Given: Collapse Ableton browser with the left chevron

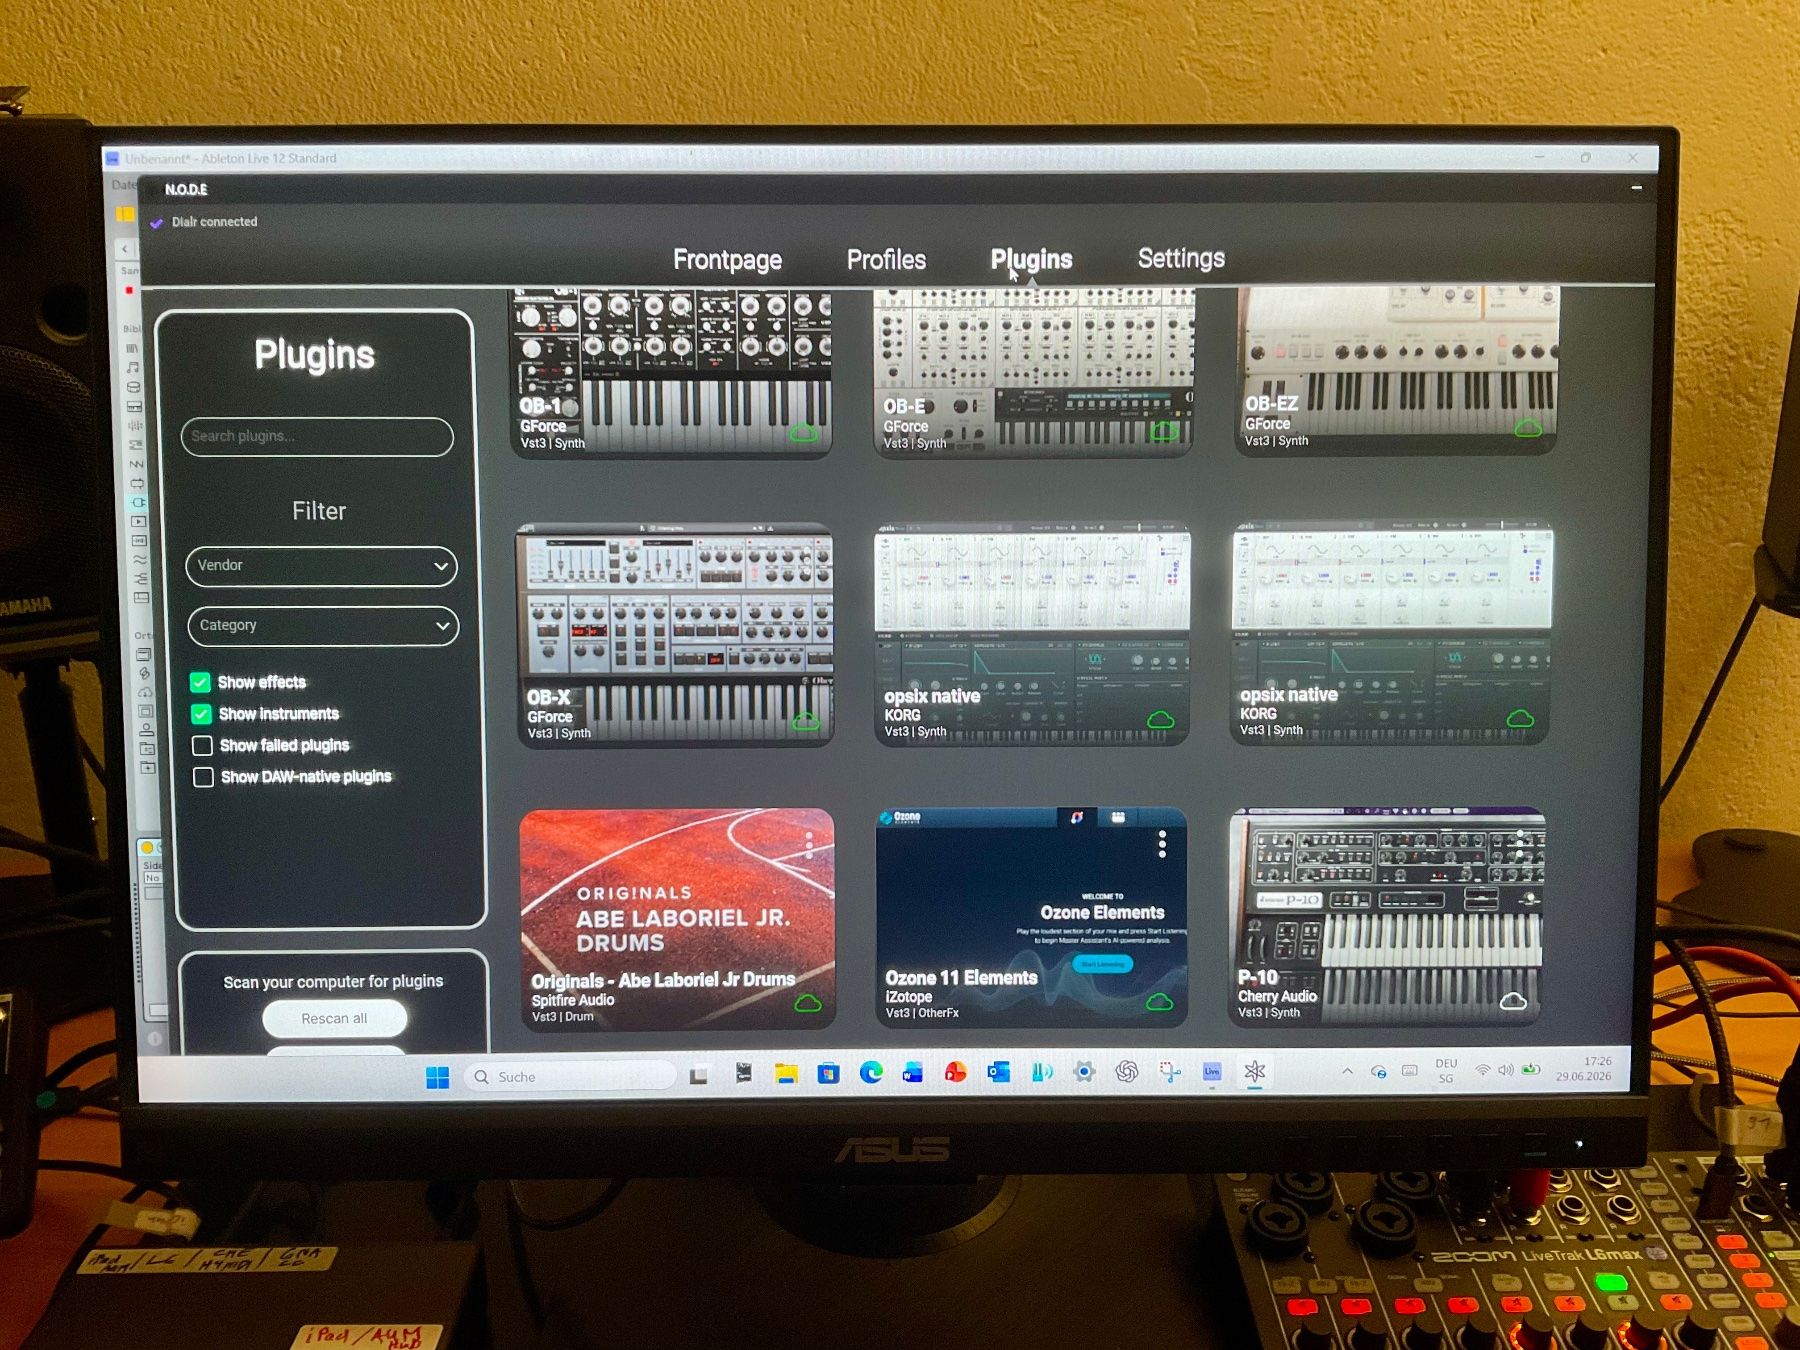Looking at the screenshot, I should tap(124, 249).
